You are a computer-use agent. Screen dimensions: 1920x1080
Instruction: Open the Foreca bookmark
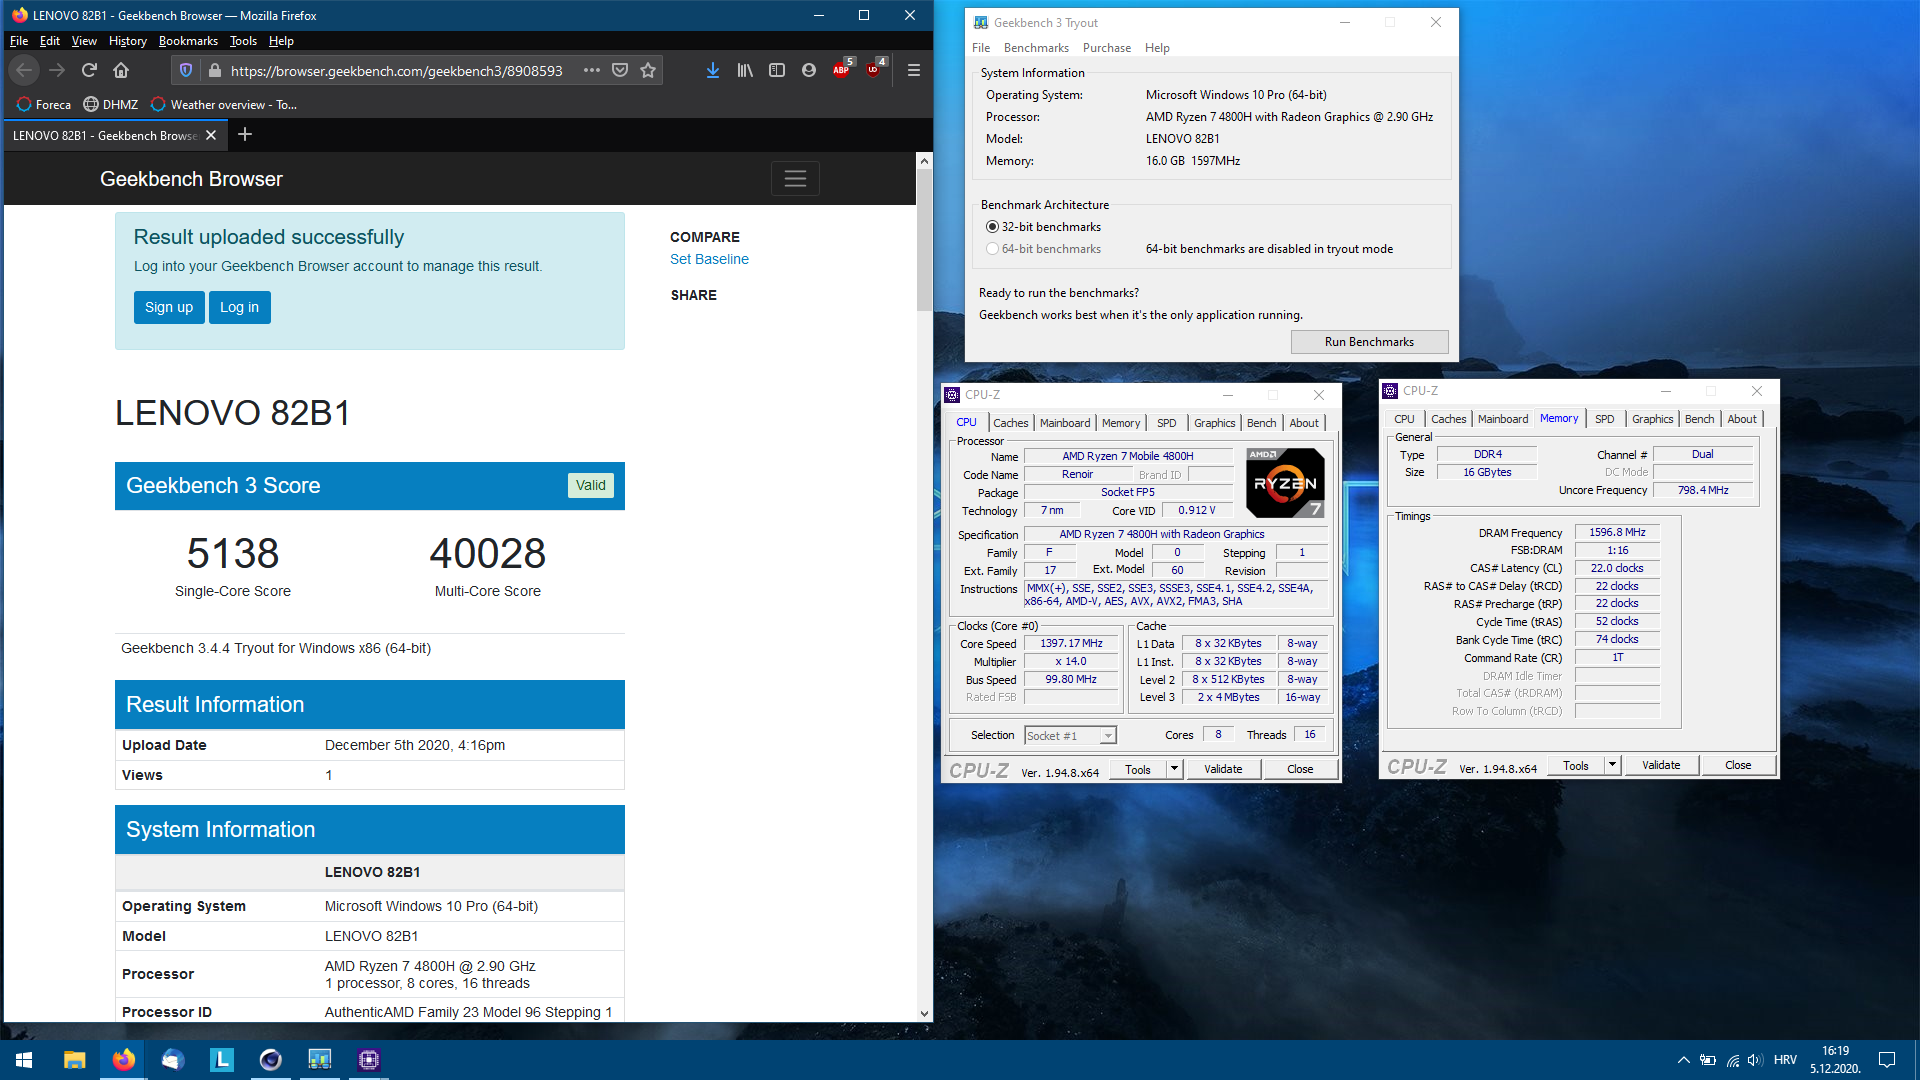[44, 104]
